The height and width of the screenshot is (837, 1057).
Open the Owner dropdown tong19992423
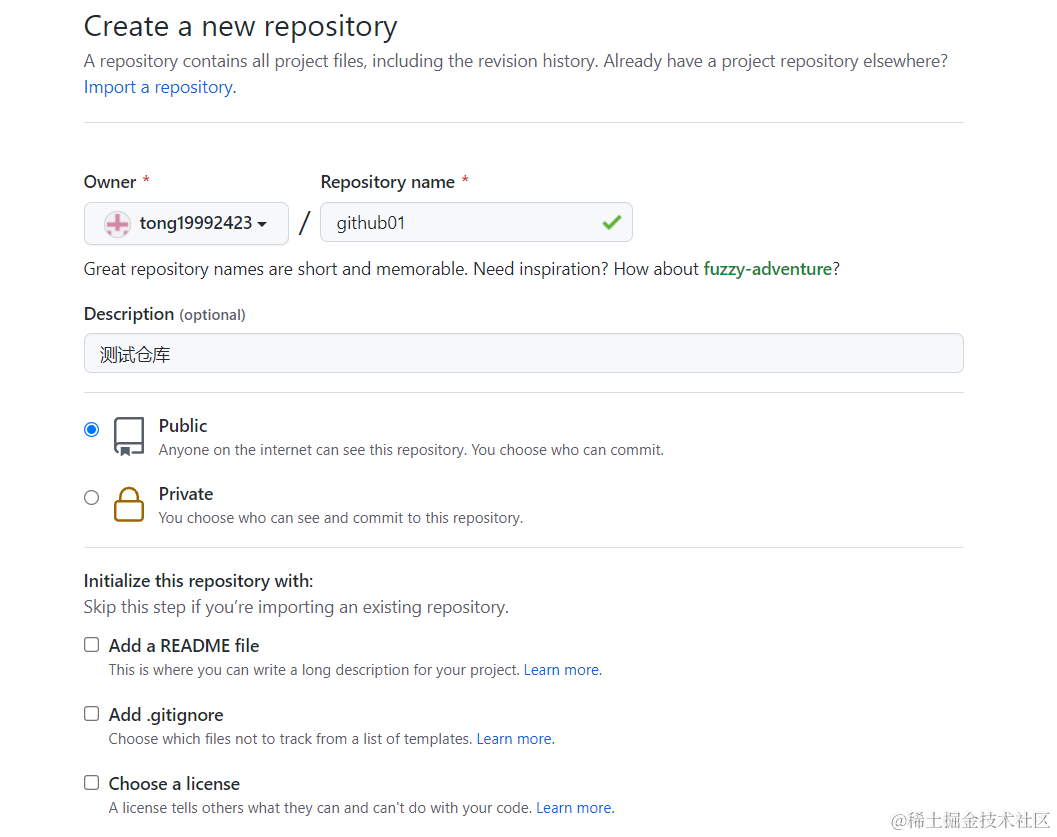tap(186, 223)
